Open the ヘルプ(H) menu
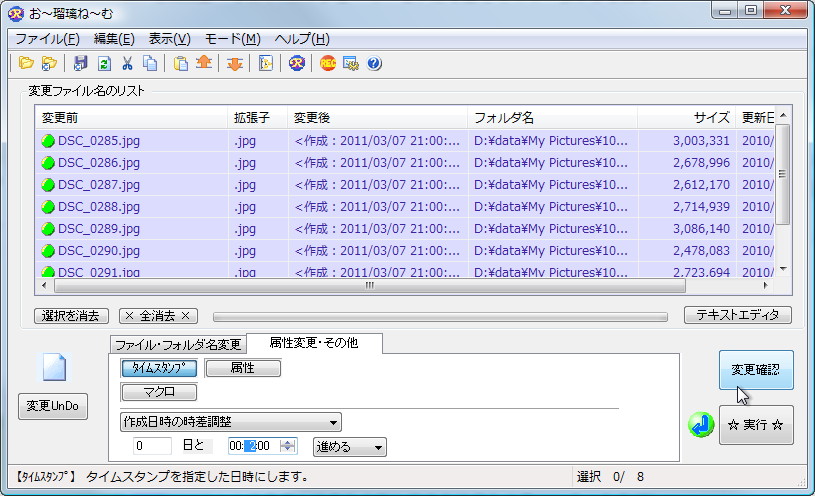Viewport: 815px width, 496px height. 302,39
